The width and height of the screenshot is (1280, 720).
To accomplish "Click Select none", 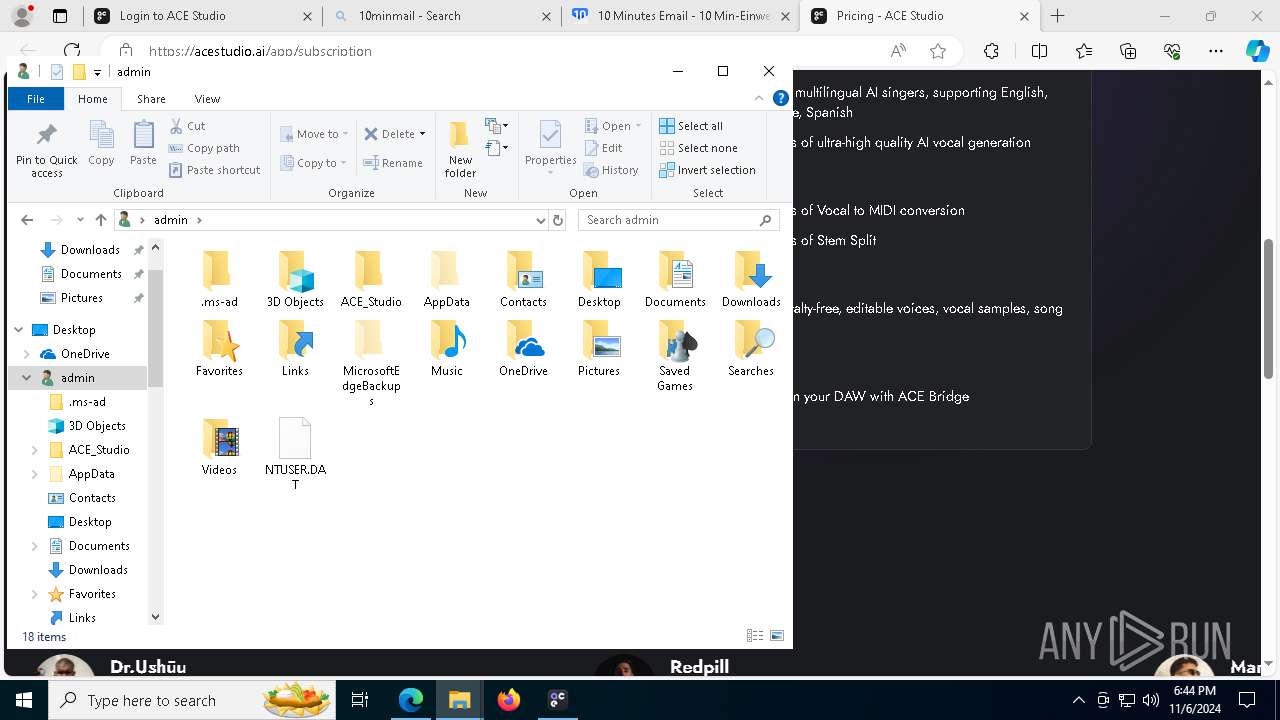I will click(698, 148).
